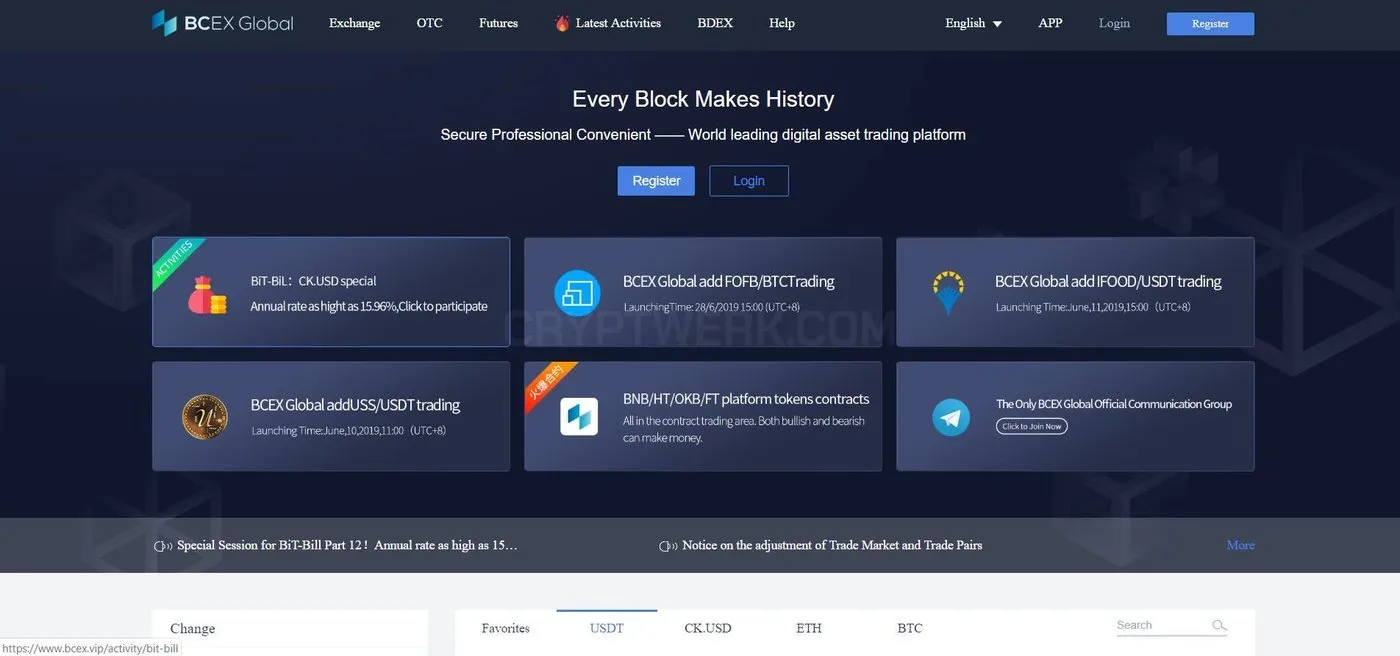Open the IFOOD/USDT trading announcement card
The height and width of the screenshot is (656, 1400).
click(x=1075, y=292)
